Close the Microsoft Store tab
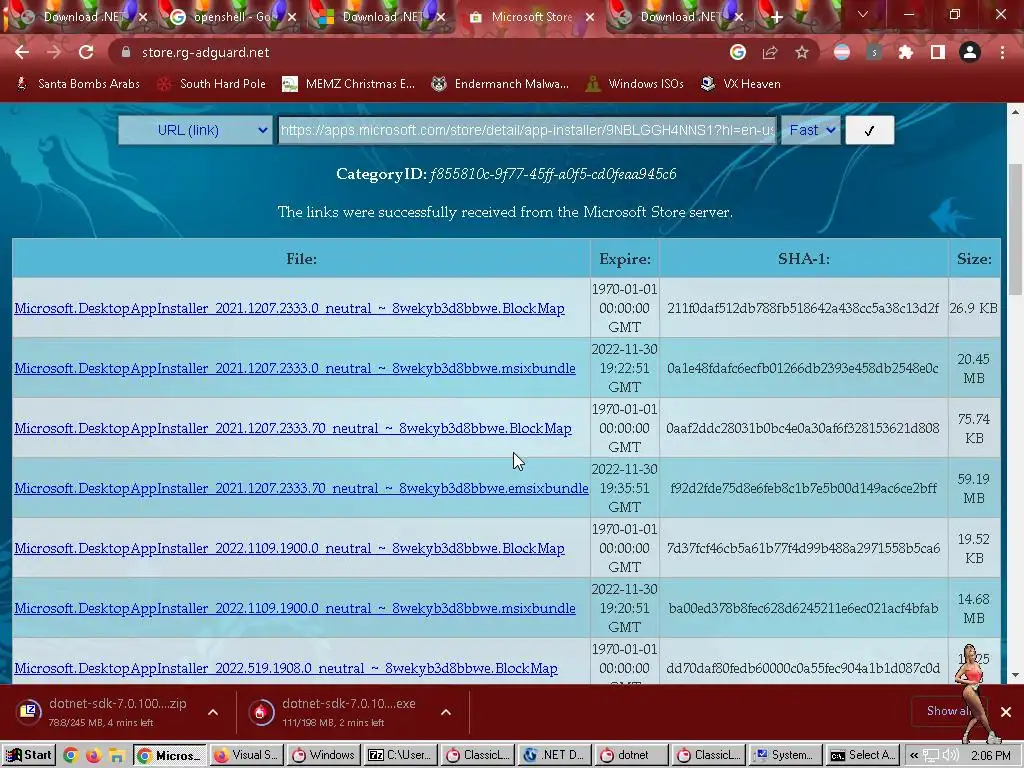1024x768 pixels. pos(590,17)
